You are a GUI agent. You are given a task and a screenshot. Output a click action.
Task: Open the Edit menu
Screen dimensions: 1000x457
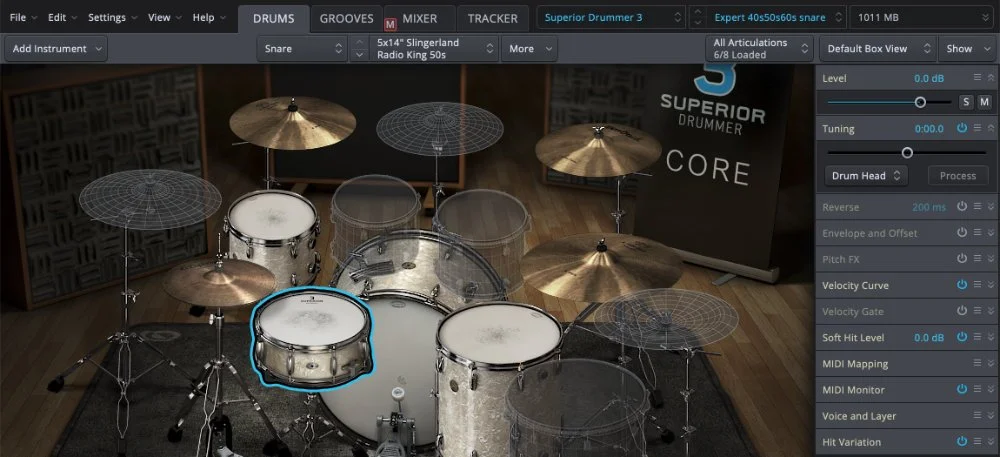[62, 18]
